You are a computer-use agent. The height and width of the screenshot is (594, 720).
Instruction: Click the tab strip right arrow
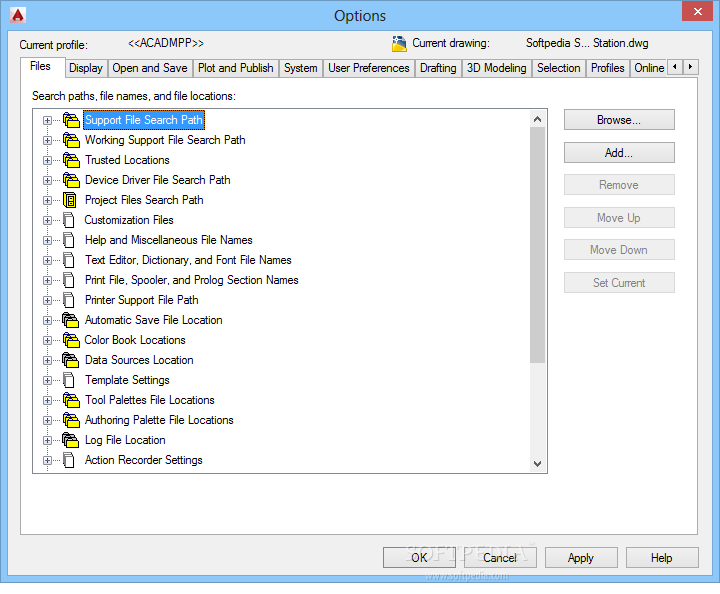click(691, 67)
